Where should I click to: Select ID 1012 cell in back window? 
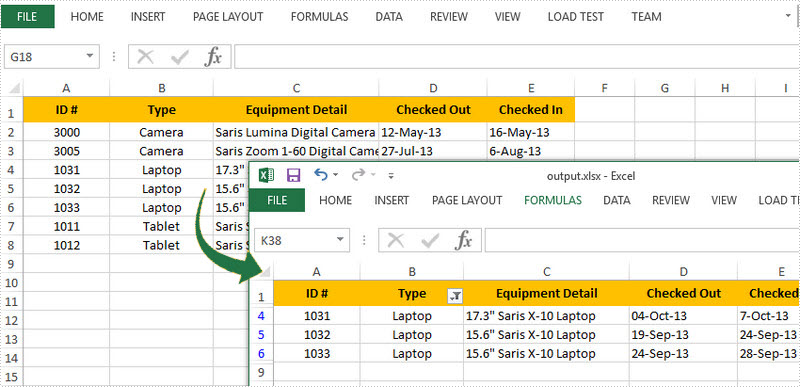coord(66,245)
